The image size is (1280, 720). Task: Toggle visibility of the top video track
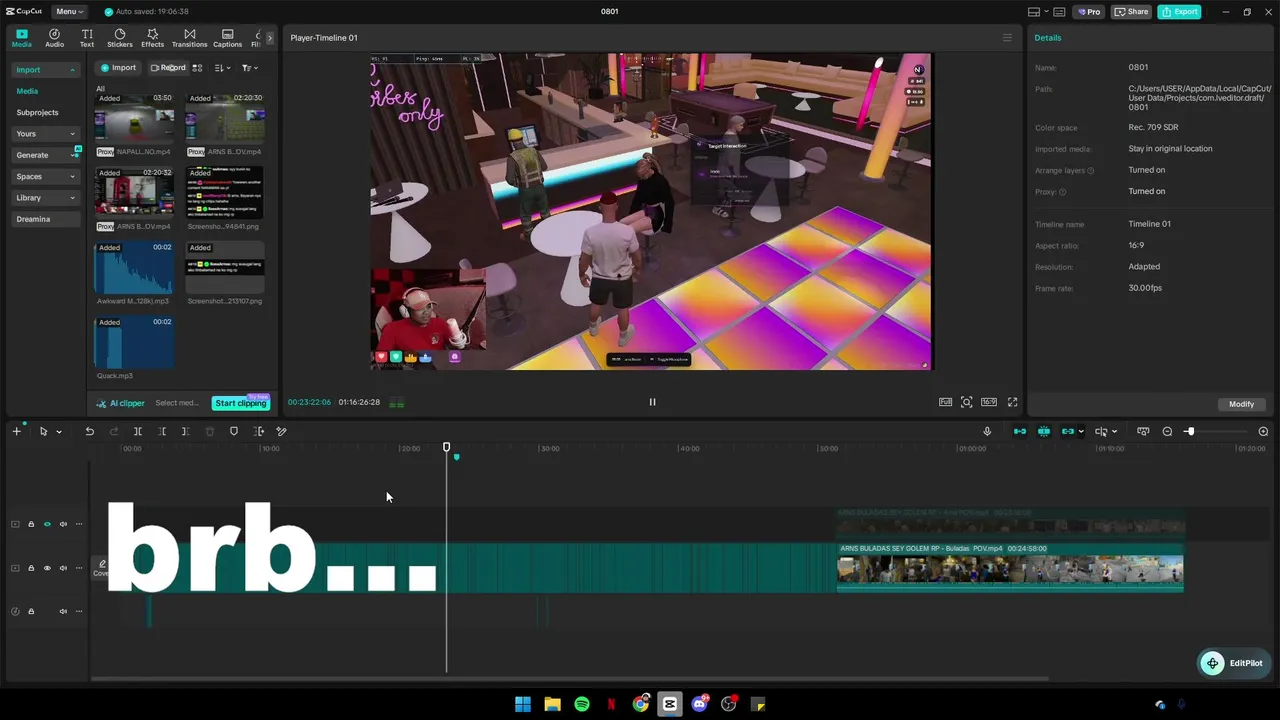coord(47,524)
